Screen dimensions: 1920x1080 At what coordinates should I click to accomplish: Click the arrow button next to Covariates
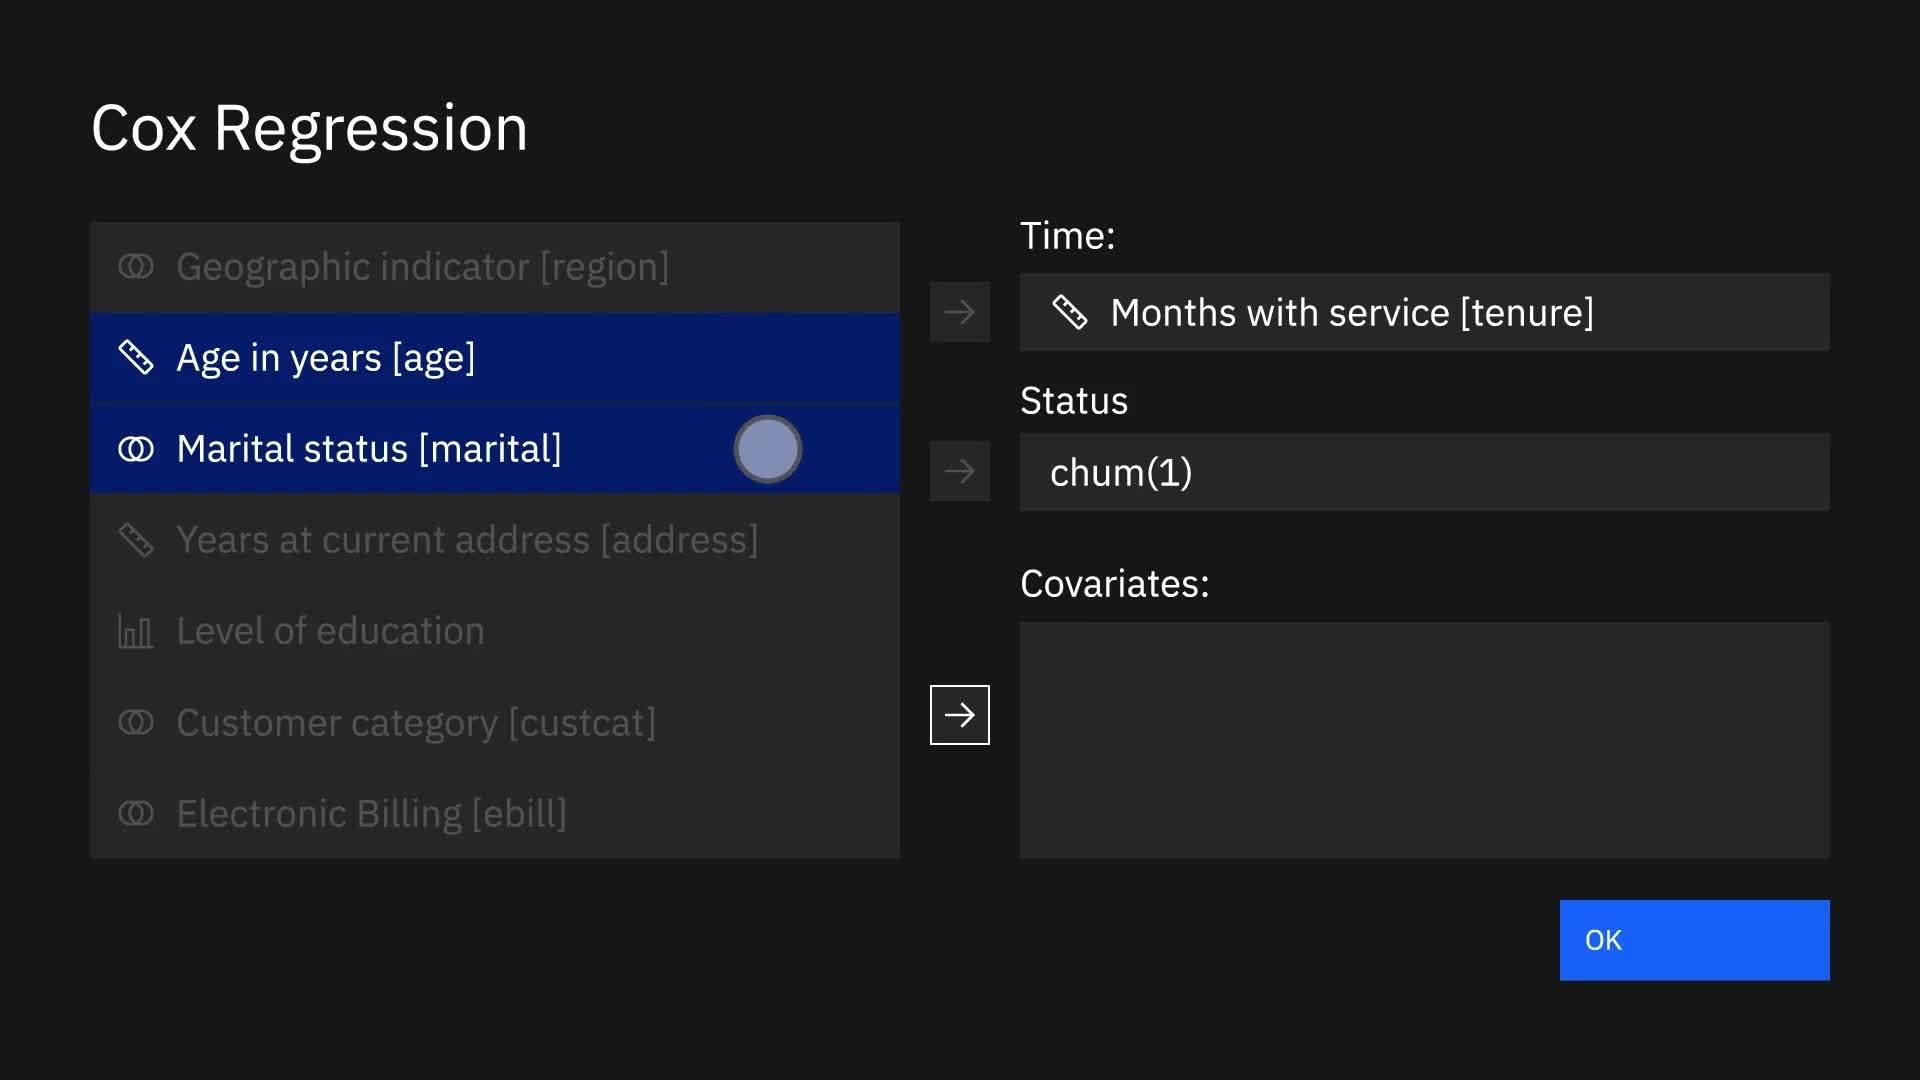[959, 715]
